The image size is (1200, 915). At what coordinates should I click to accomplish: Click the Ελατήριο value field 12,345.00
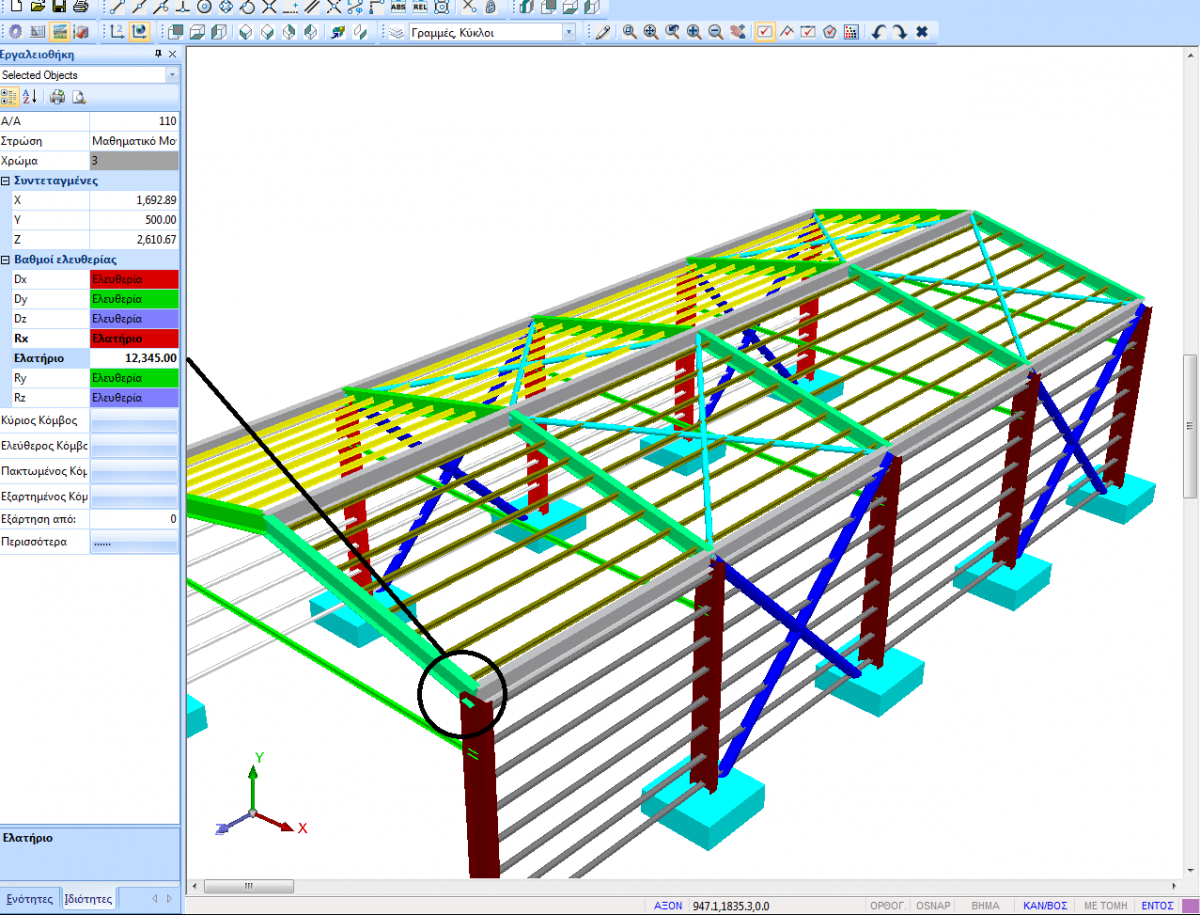[x=134, y=358]
